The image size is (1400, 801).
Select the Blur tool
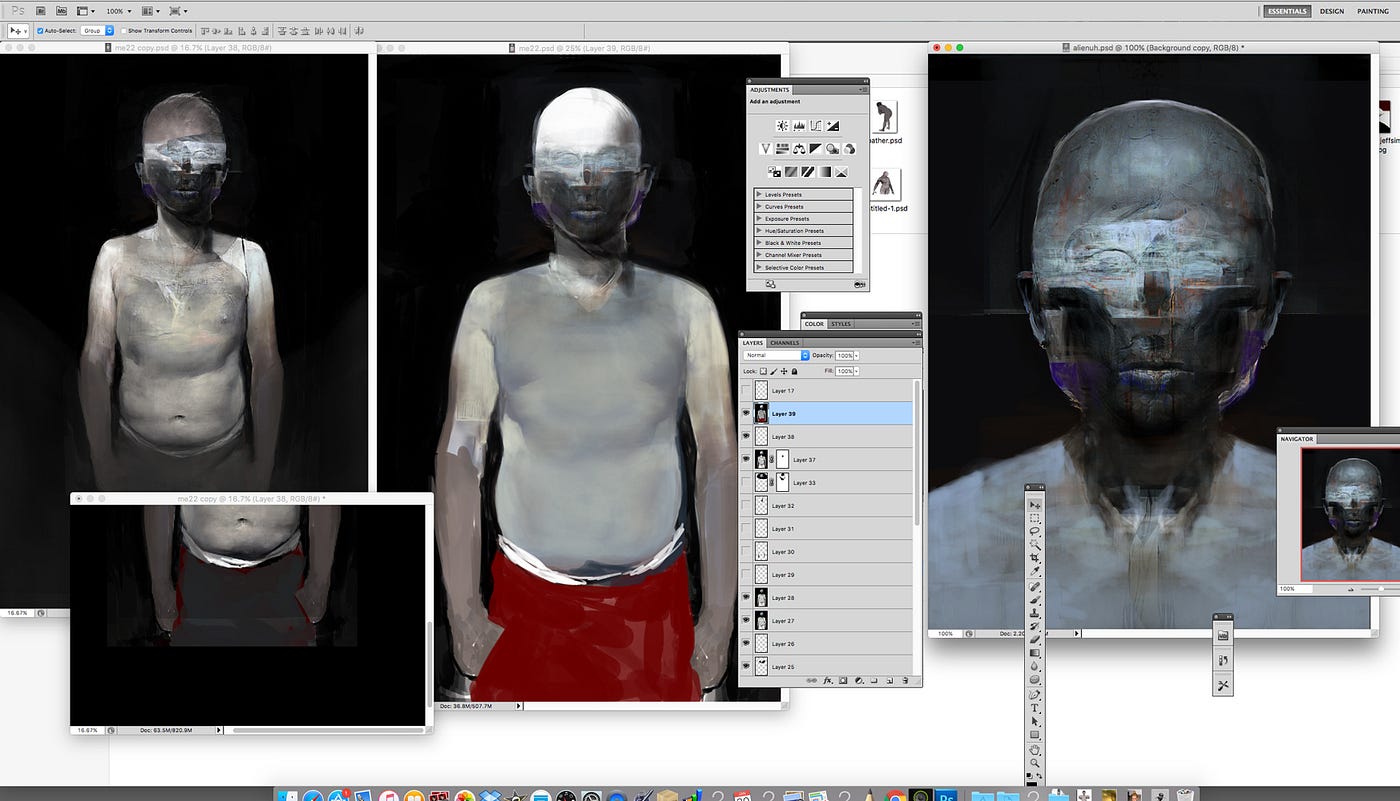[x=1035, y=666]
